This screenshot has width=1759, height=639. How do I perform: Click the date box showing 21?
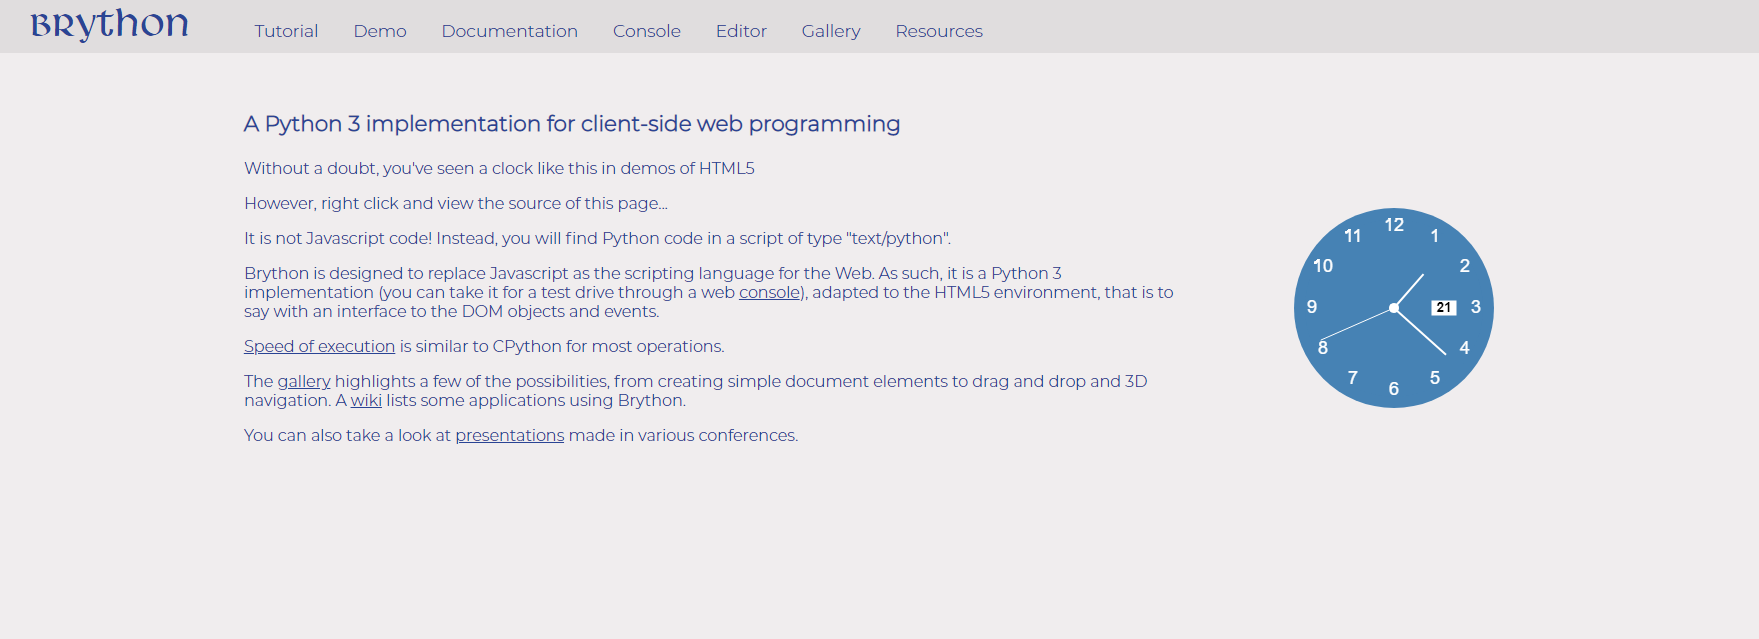point(1443,308)
